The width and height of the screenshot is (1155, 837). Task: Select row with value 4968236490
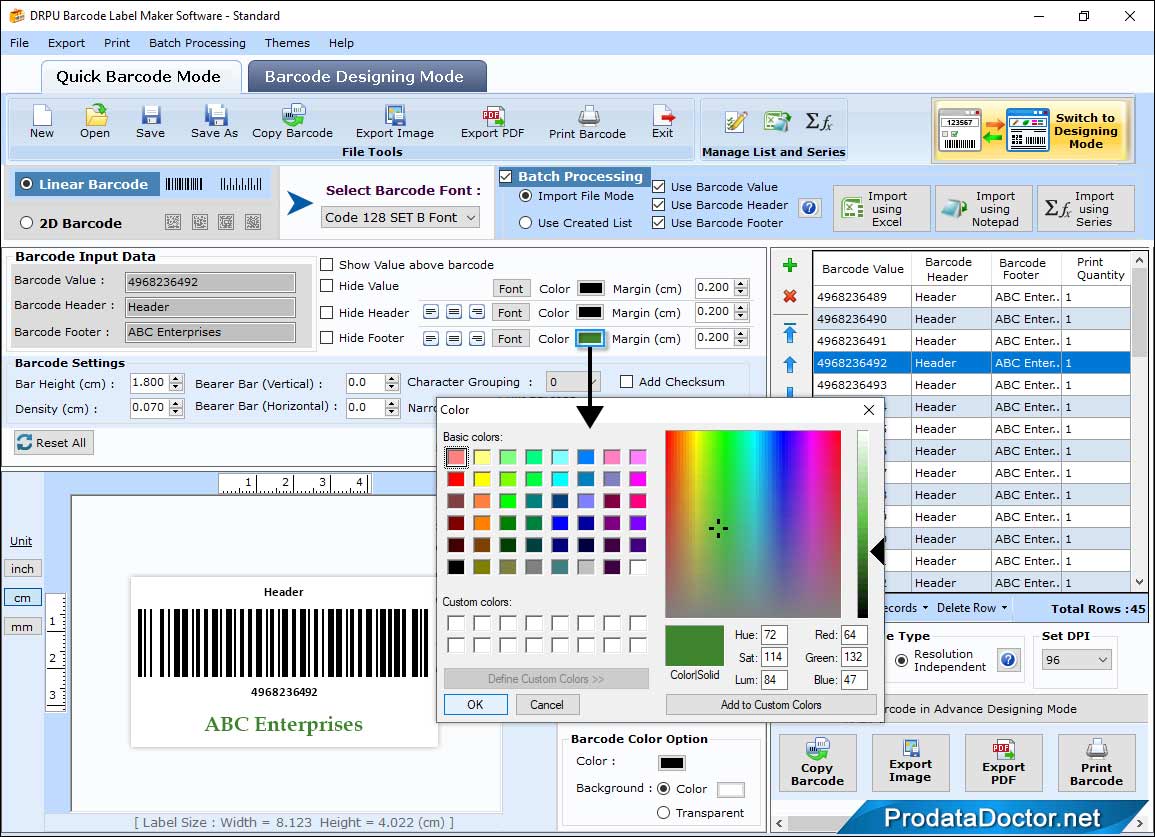pos(972,318)
